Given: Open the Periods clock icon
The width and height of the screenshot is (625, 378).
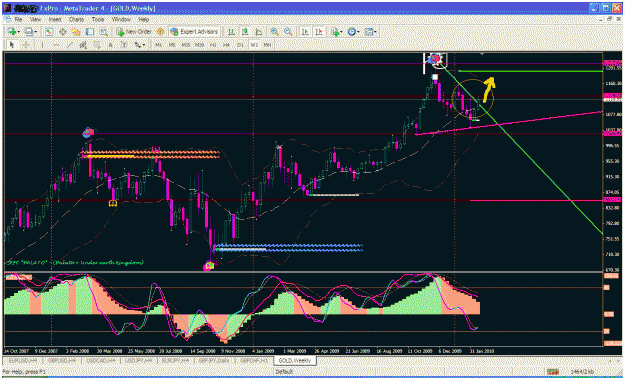Looking at the screenshot, I should 352,32.
